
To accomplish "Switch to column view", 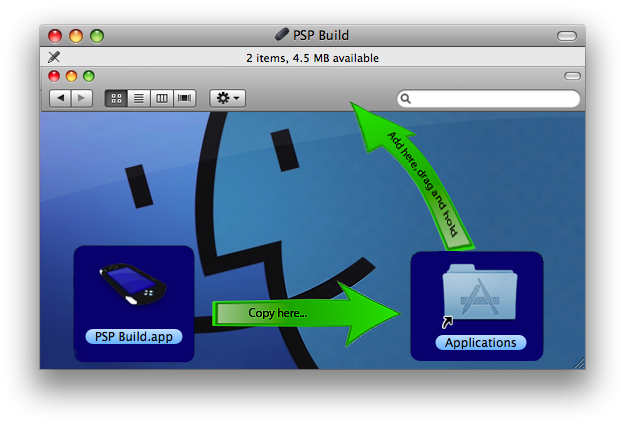I will pos(162,98).
